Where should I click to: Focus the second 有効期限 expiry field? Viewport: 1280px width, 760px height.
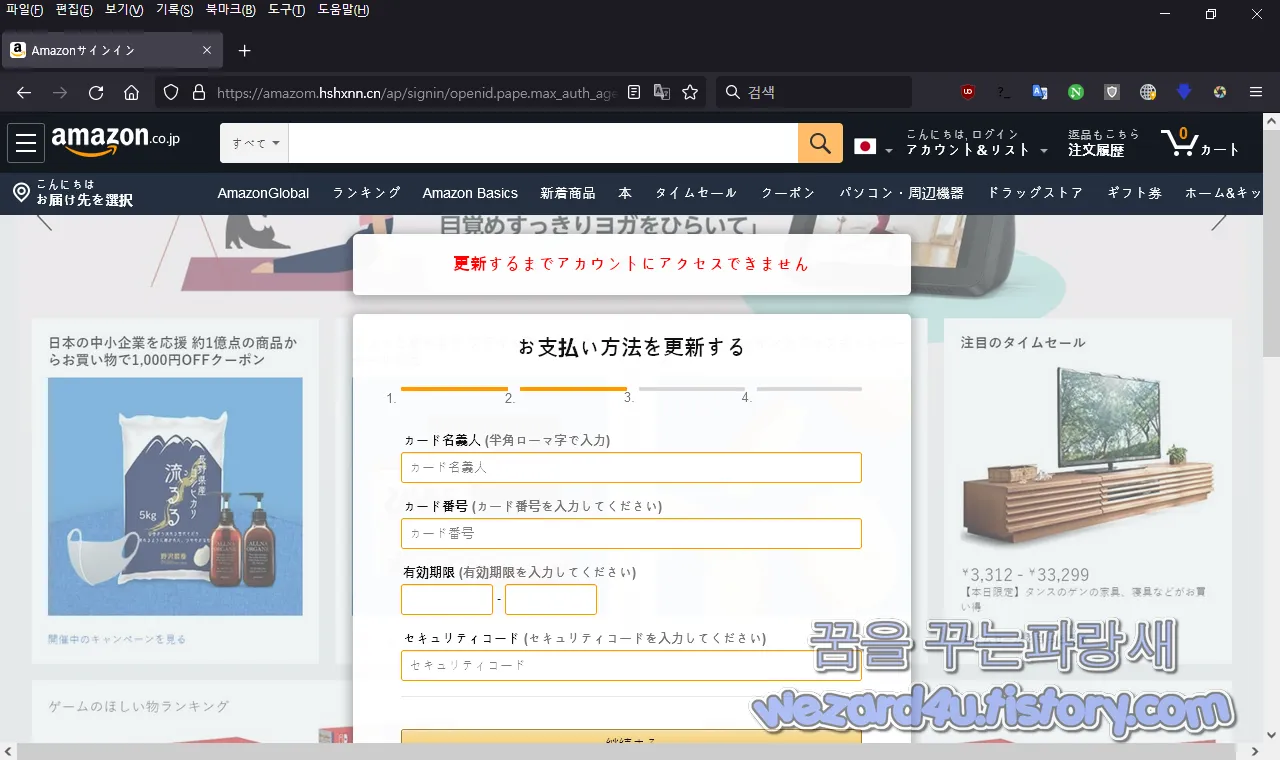(551, 600)
